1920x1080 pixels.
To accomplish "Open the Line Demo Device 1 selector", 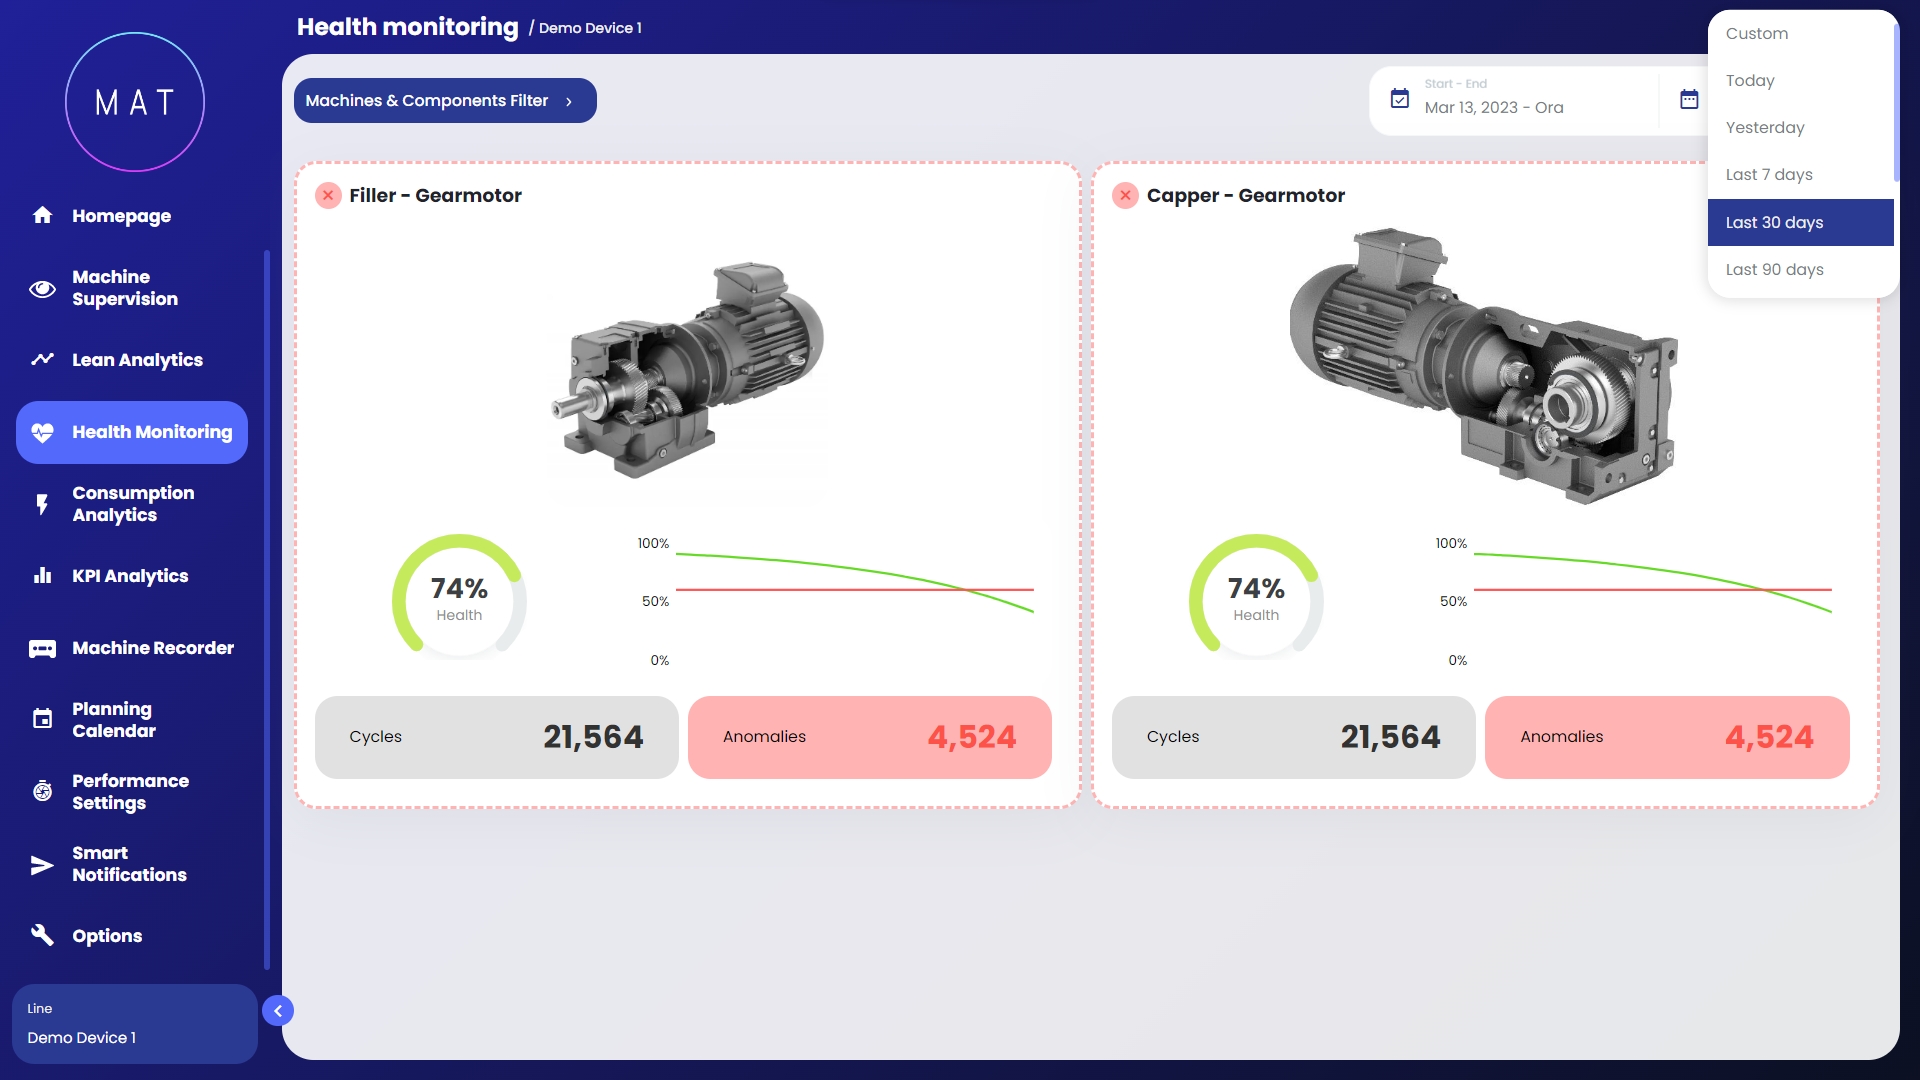I will [134, 1024].
